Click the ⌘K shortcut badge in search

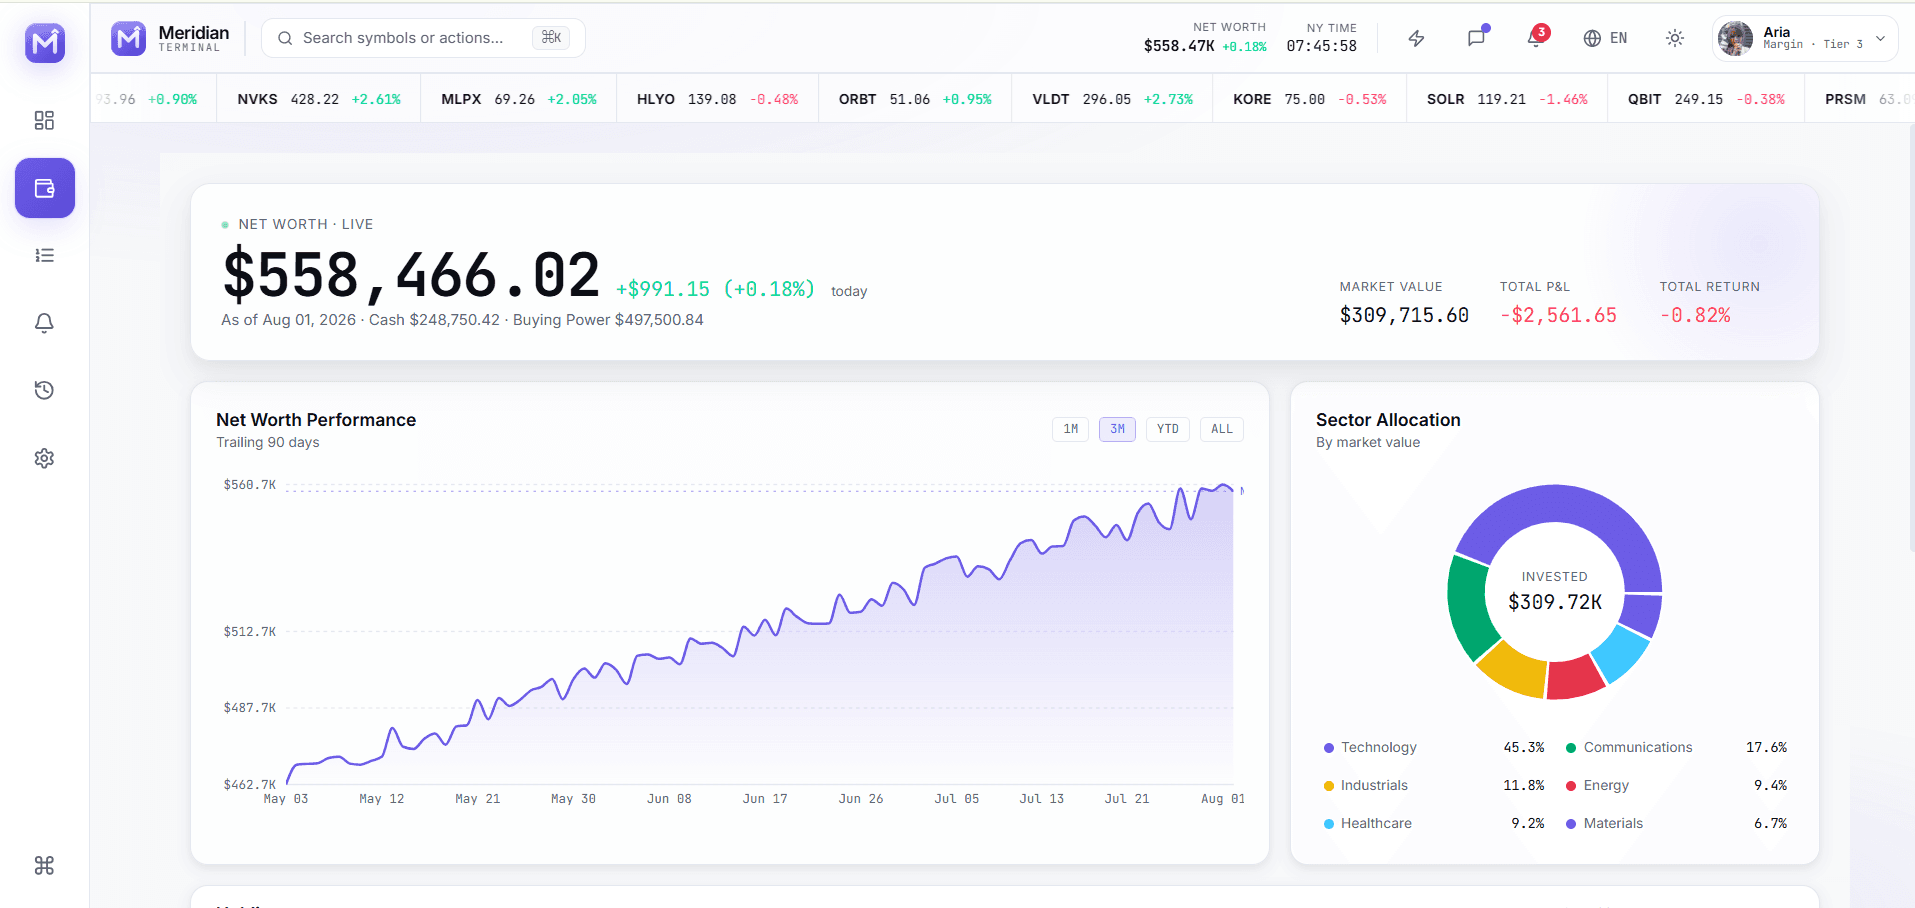click(x=551, y=38)
